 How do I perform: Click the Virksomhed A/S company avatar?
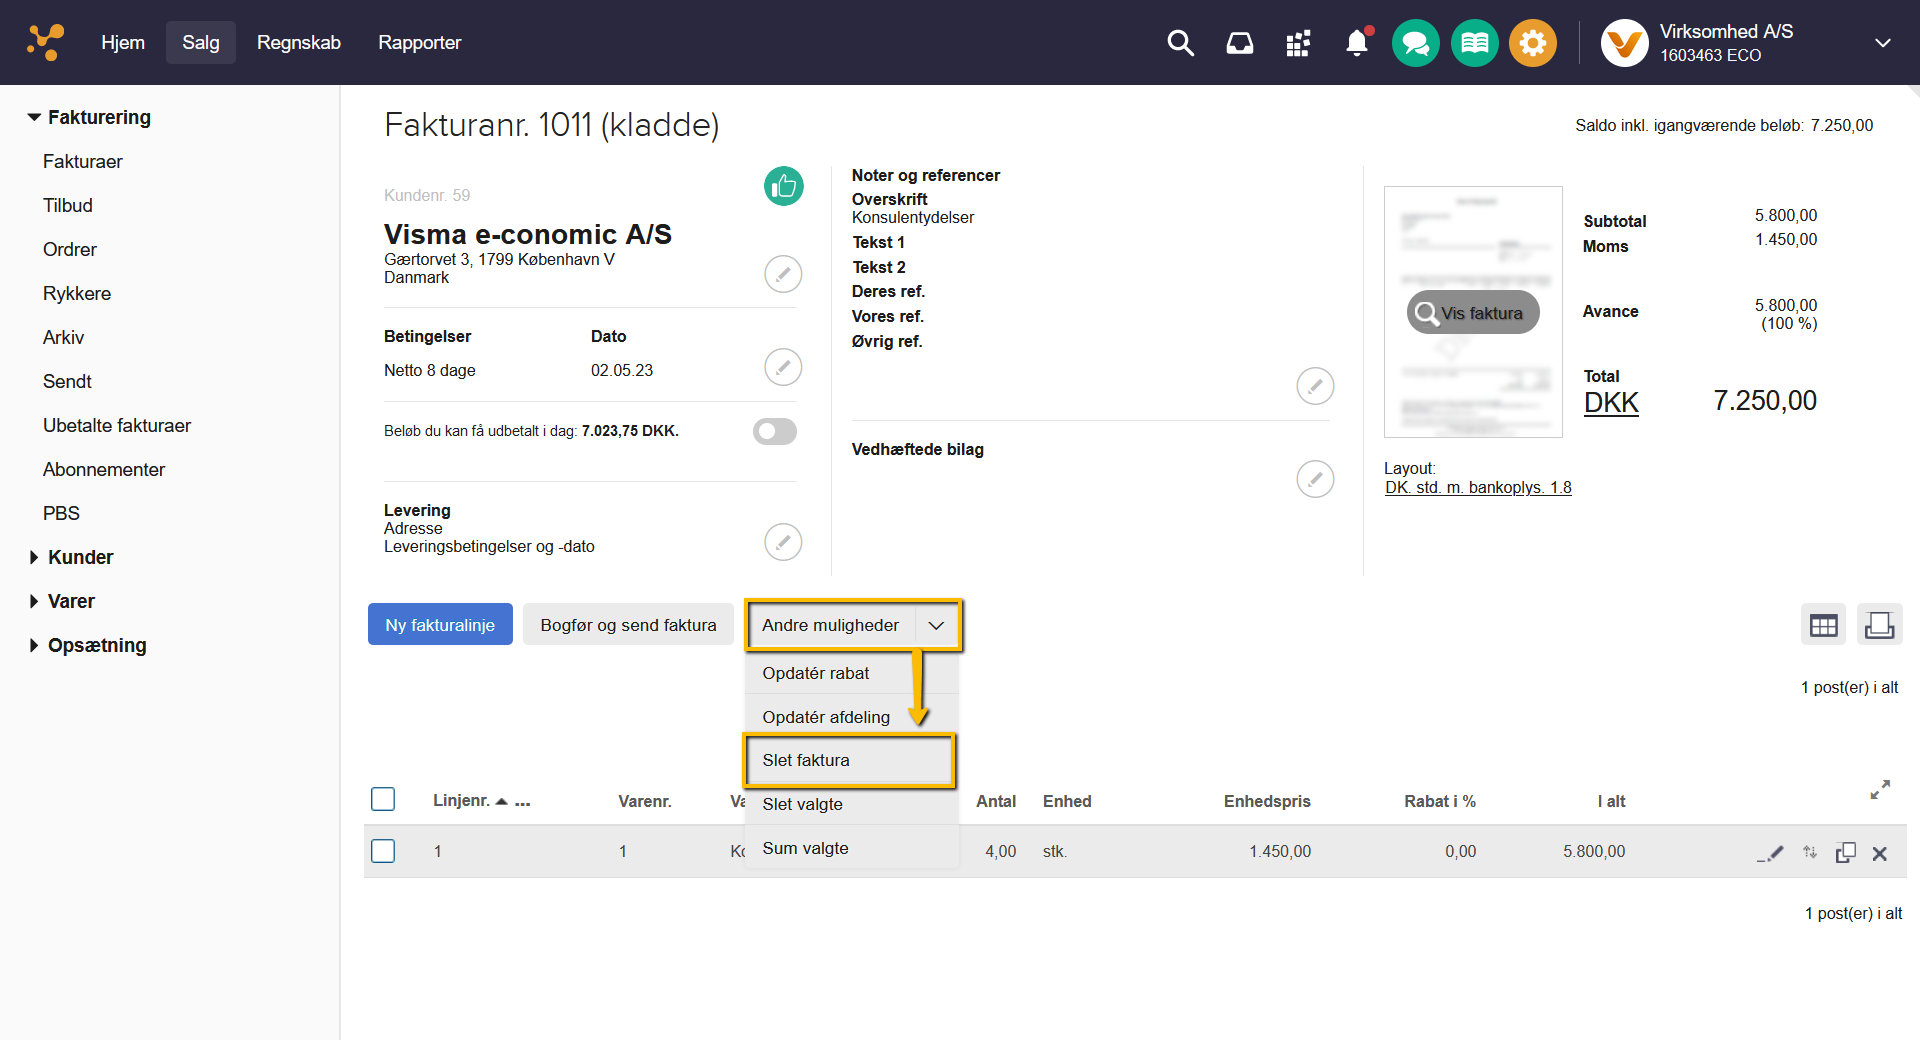[1624, 43]
